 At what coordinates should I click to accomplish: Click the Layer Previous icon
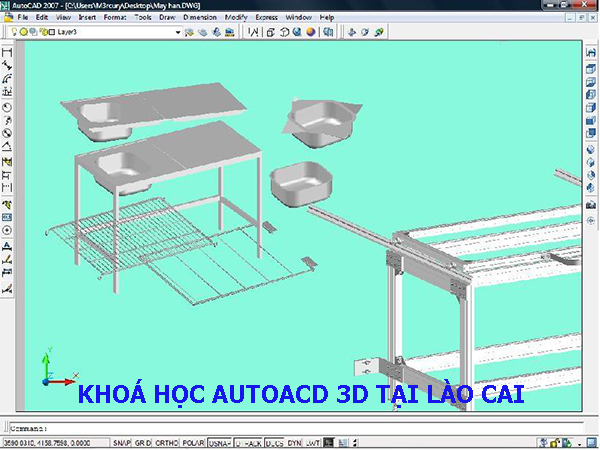pyautogui.click(x=216, y=32)
